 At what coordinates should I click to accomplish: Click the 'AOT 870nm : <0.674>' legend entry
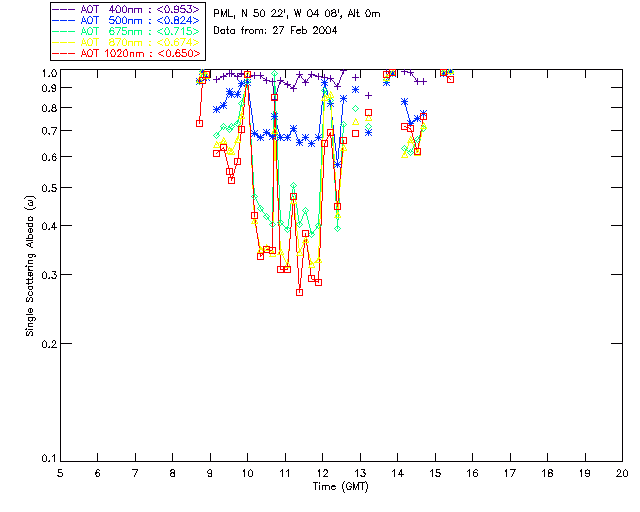(x=128, y=42)
